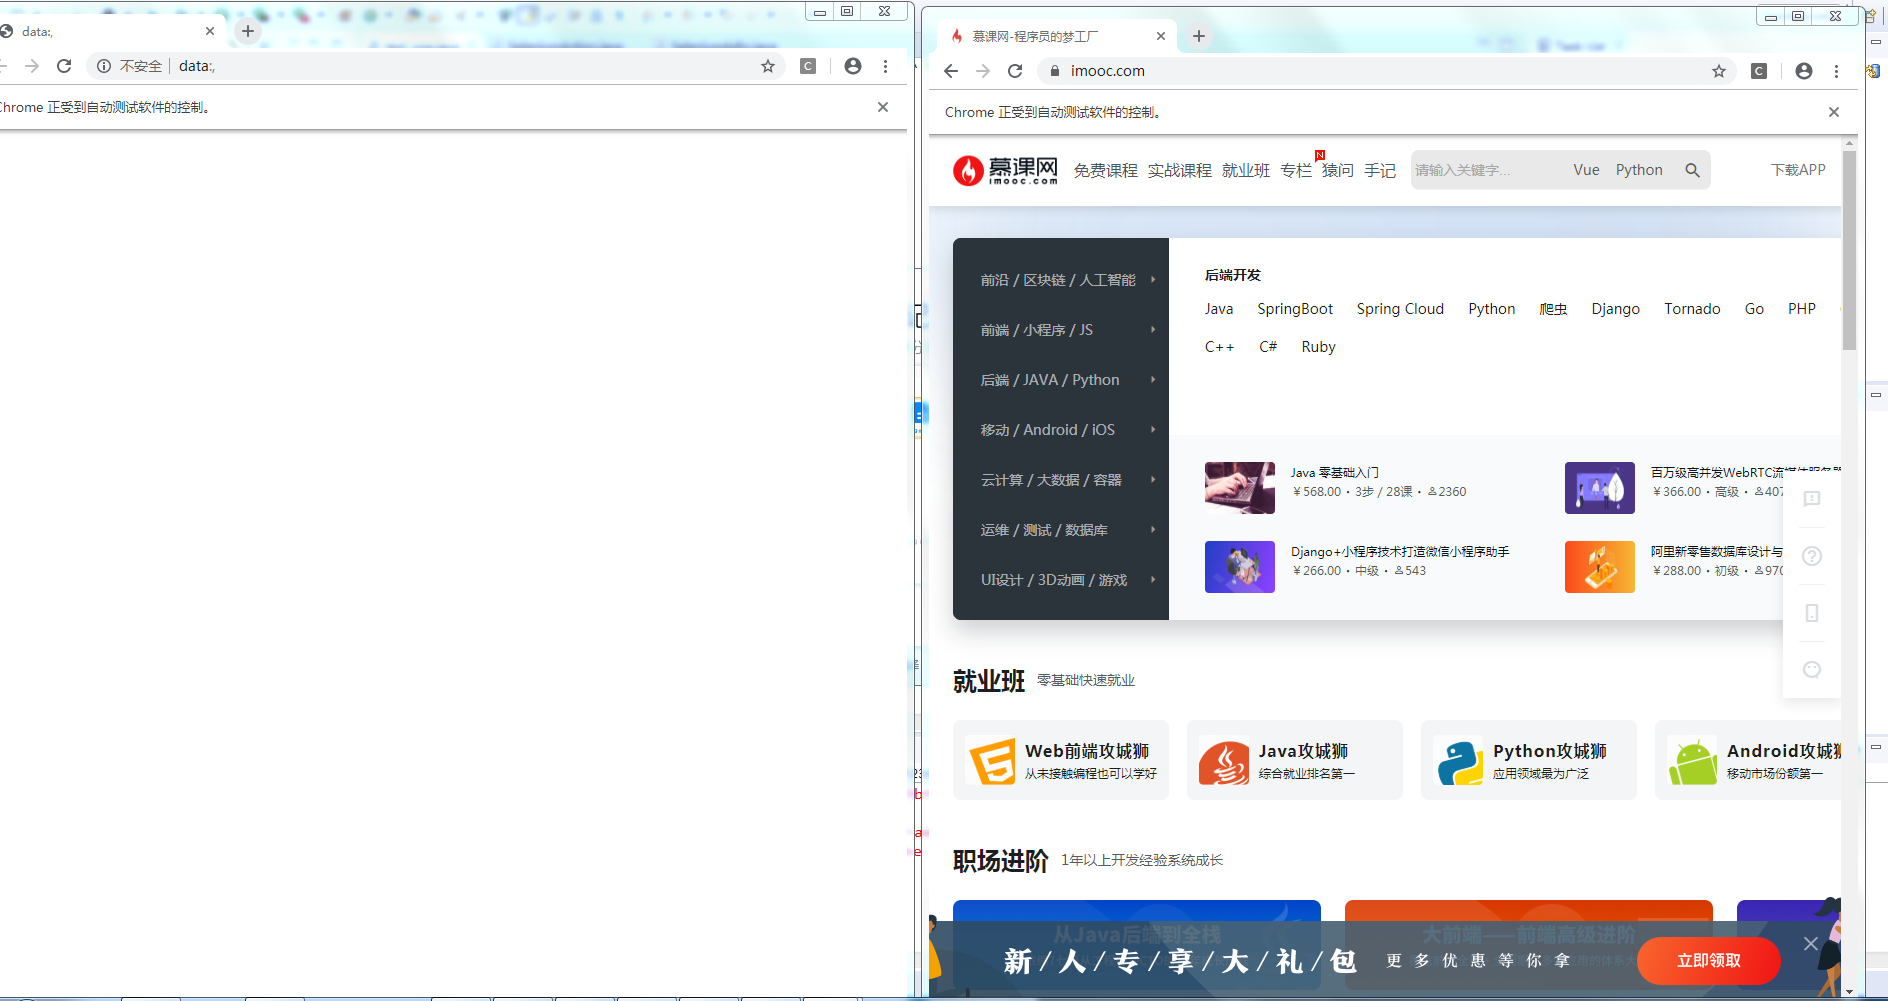Open 阿里新零售数据库设计 course thumbnail
Viewport: 1888px width, 1001px height.
(1600, 567)
